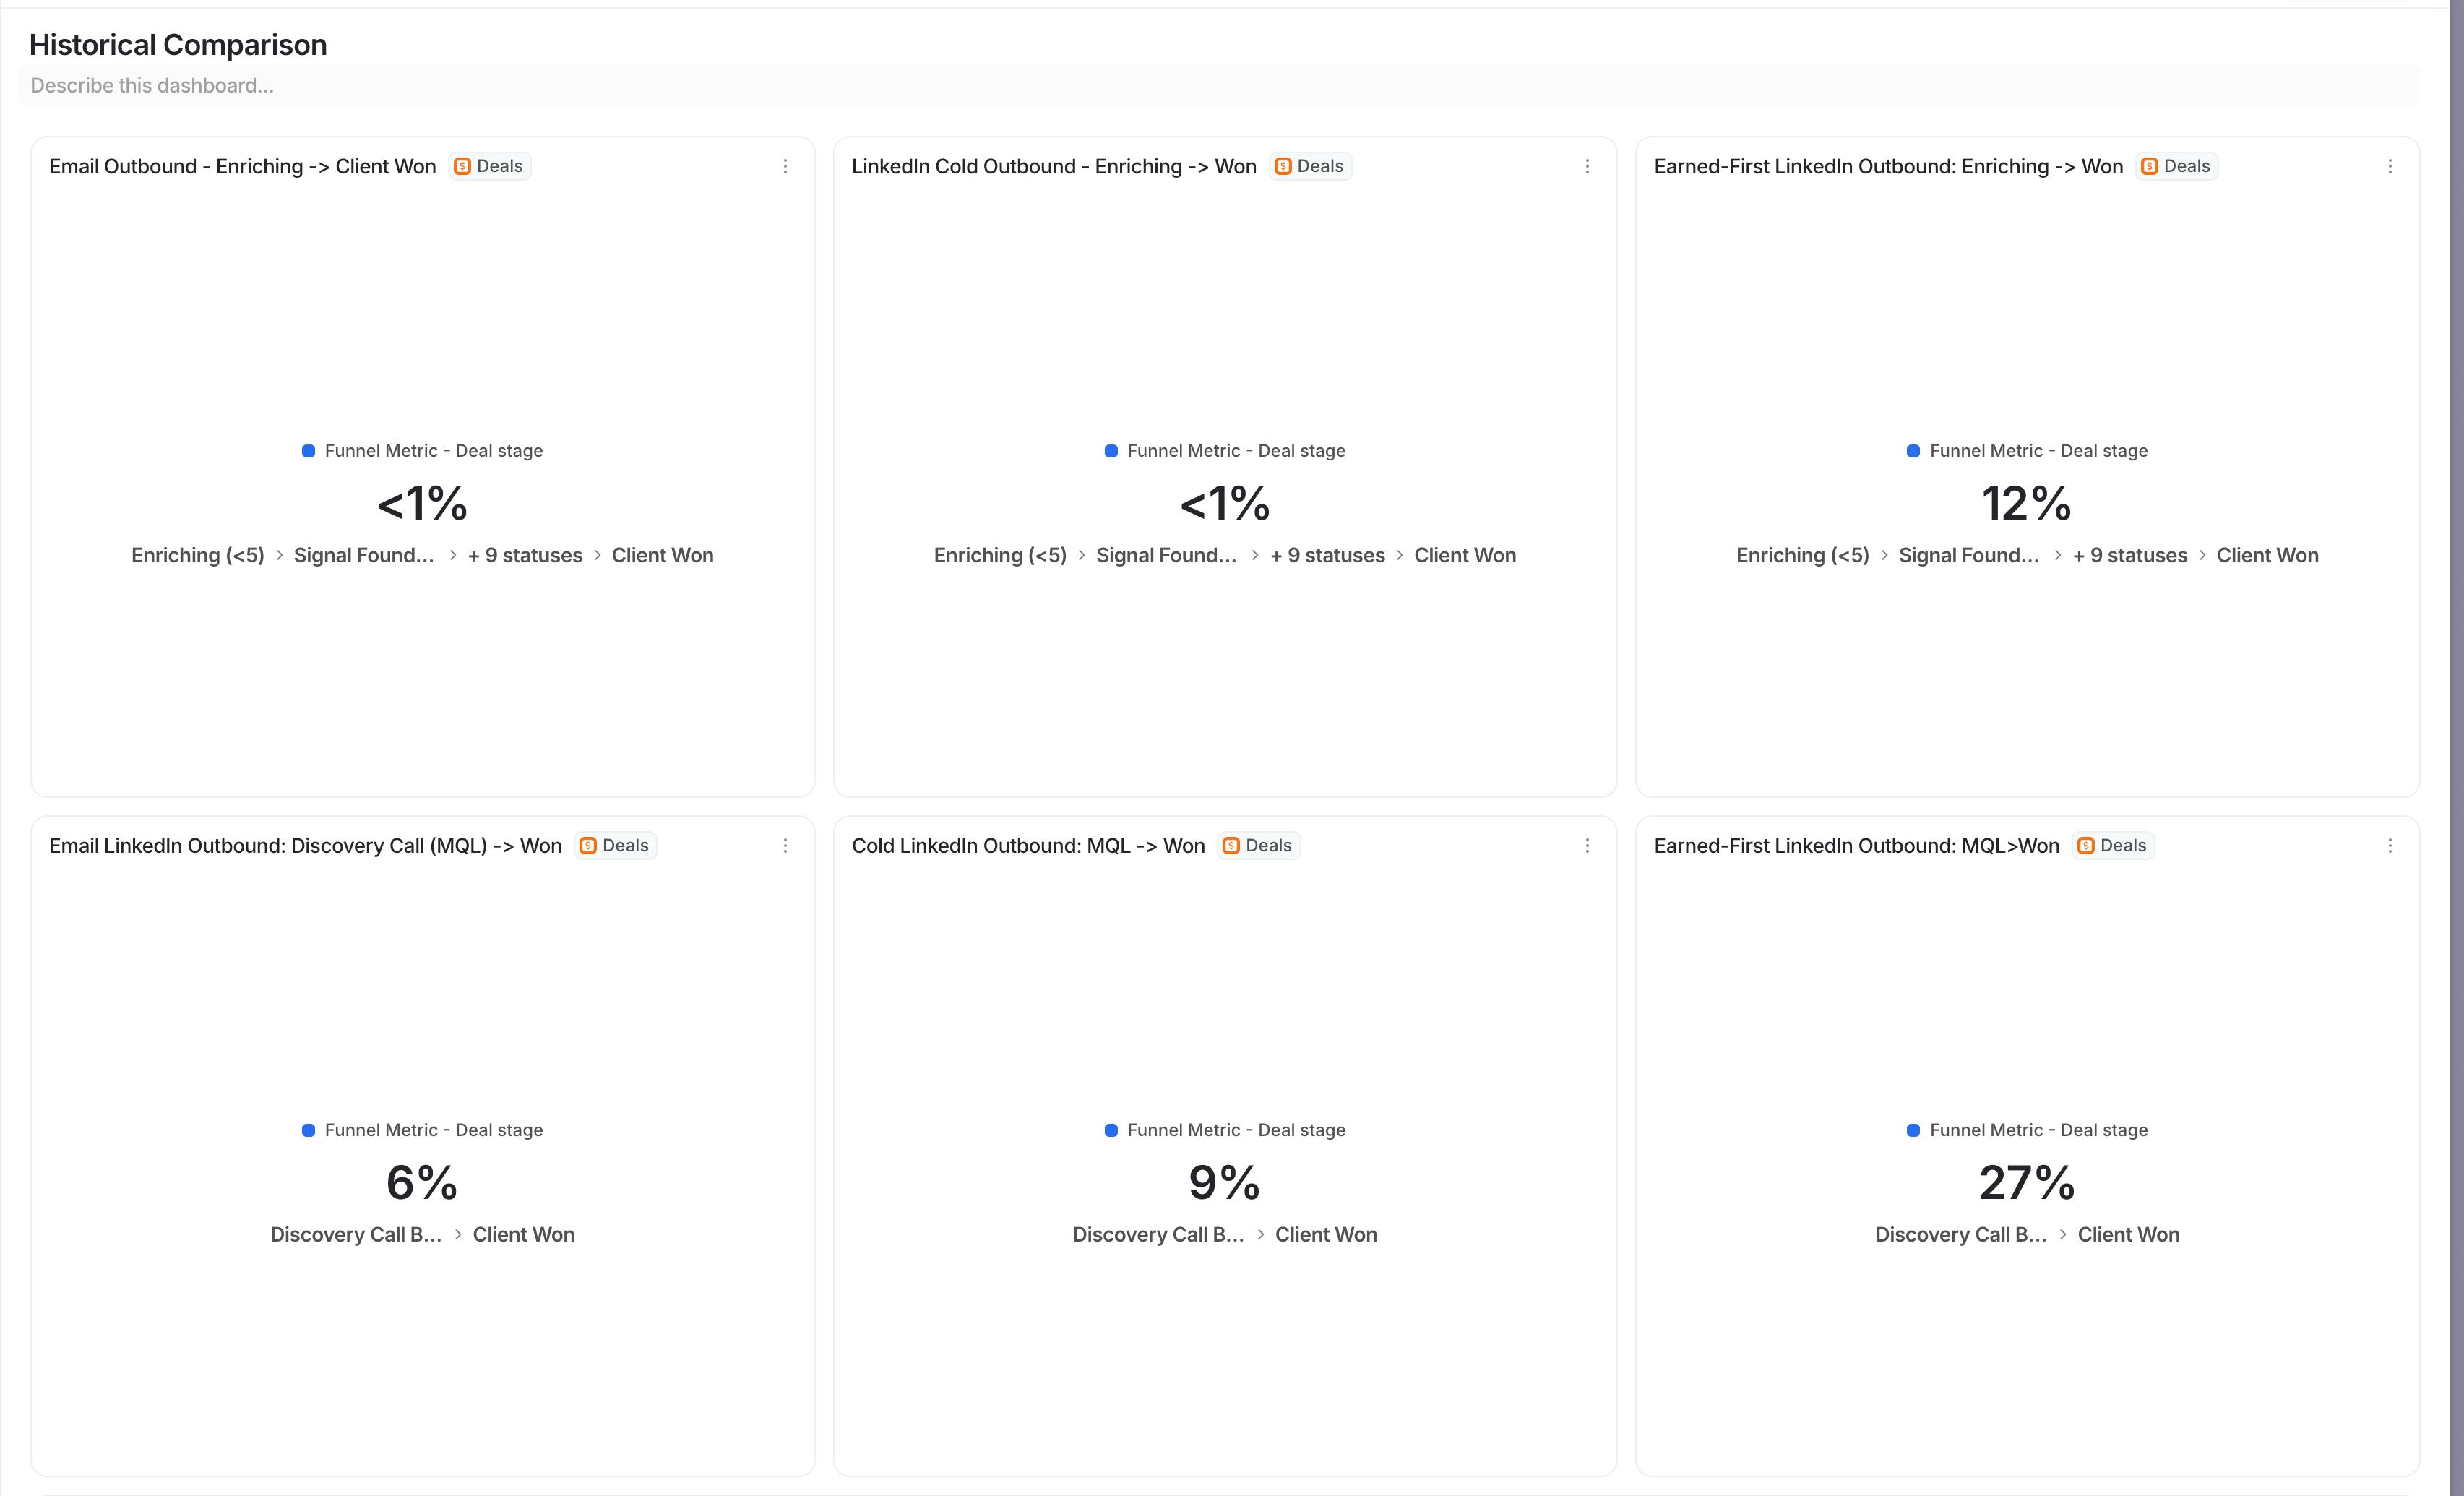Toggle the Funnel Metric legend on Email Outbound chart
Viewport: 2464px width, 1496px height.
pyautogui.click(x=422, y=450)
